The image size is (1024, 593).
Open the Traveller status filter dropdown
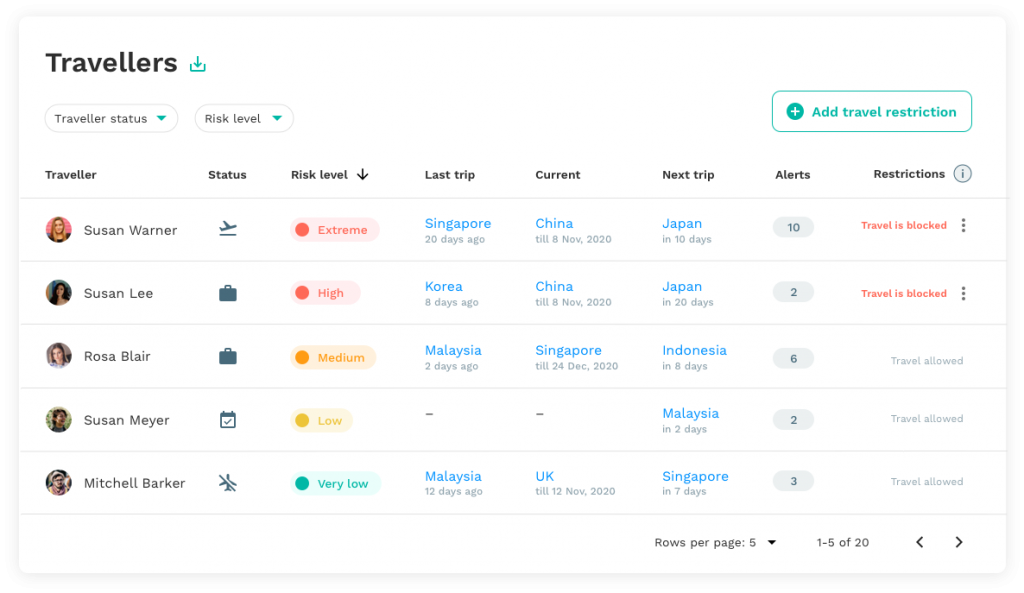click(111, 118)
